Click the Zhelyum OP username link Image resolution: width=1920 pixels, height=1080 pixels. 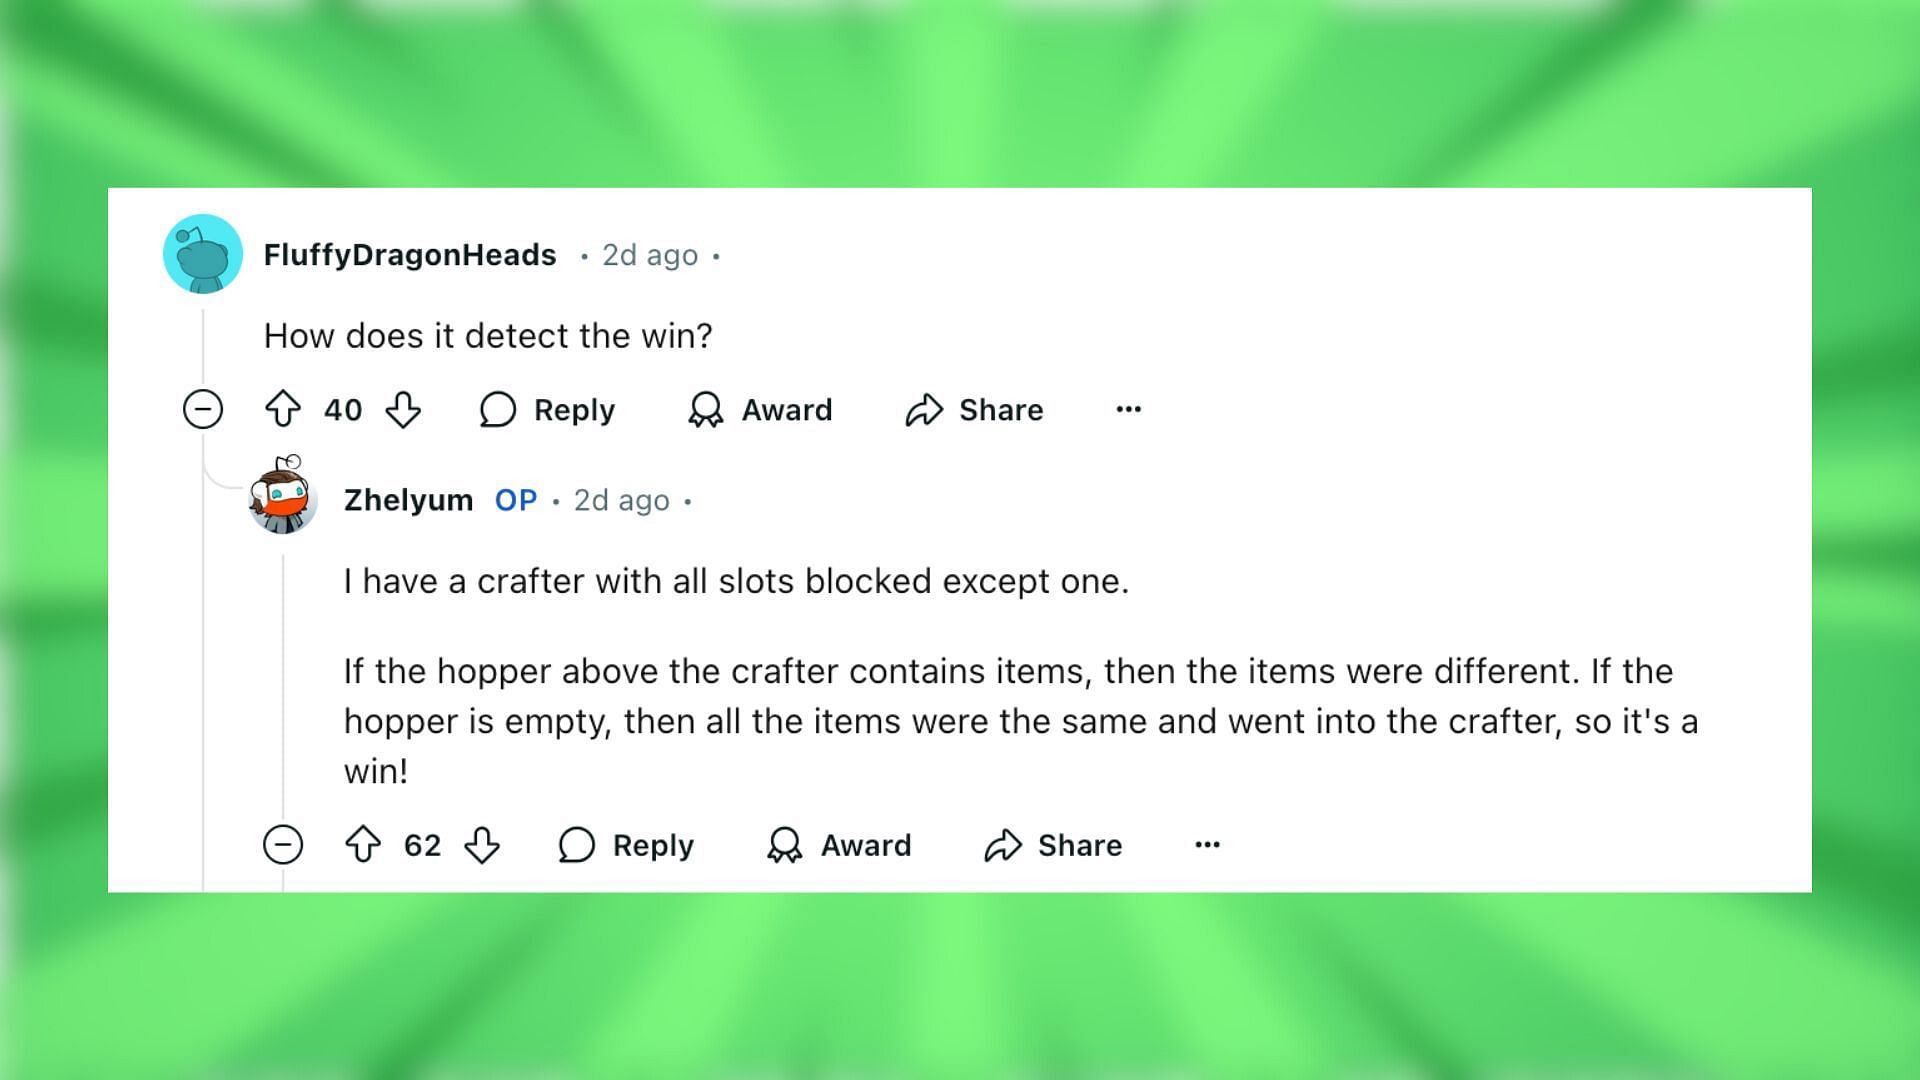pyautogui.click(x=405, y=498)
